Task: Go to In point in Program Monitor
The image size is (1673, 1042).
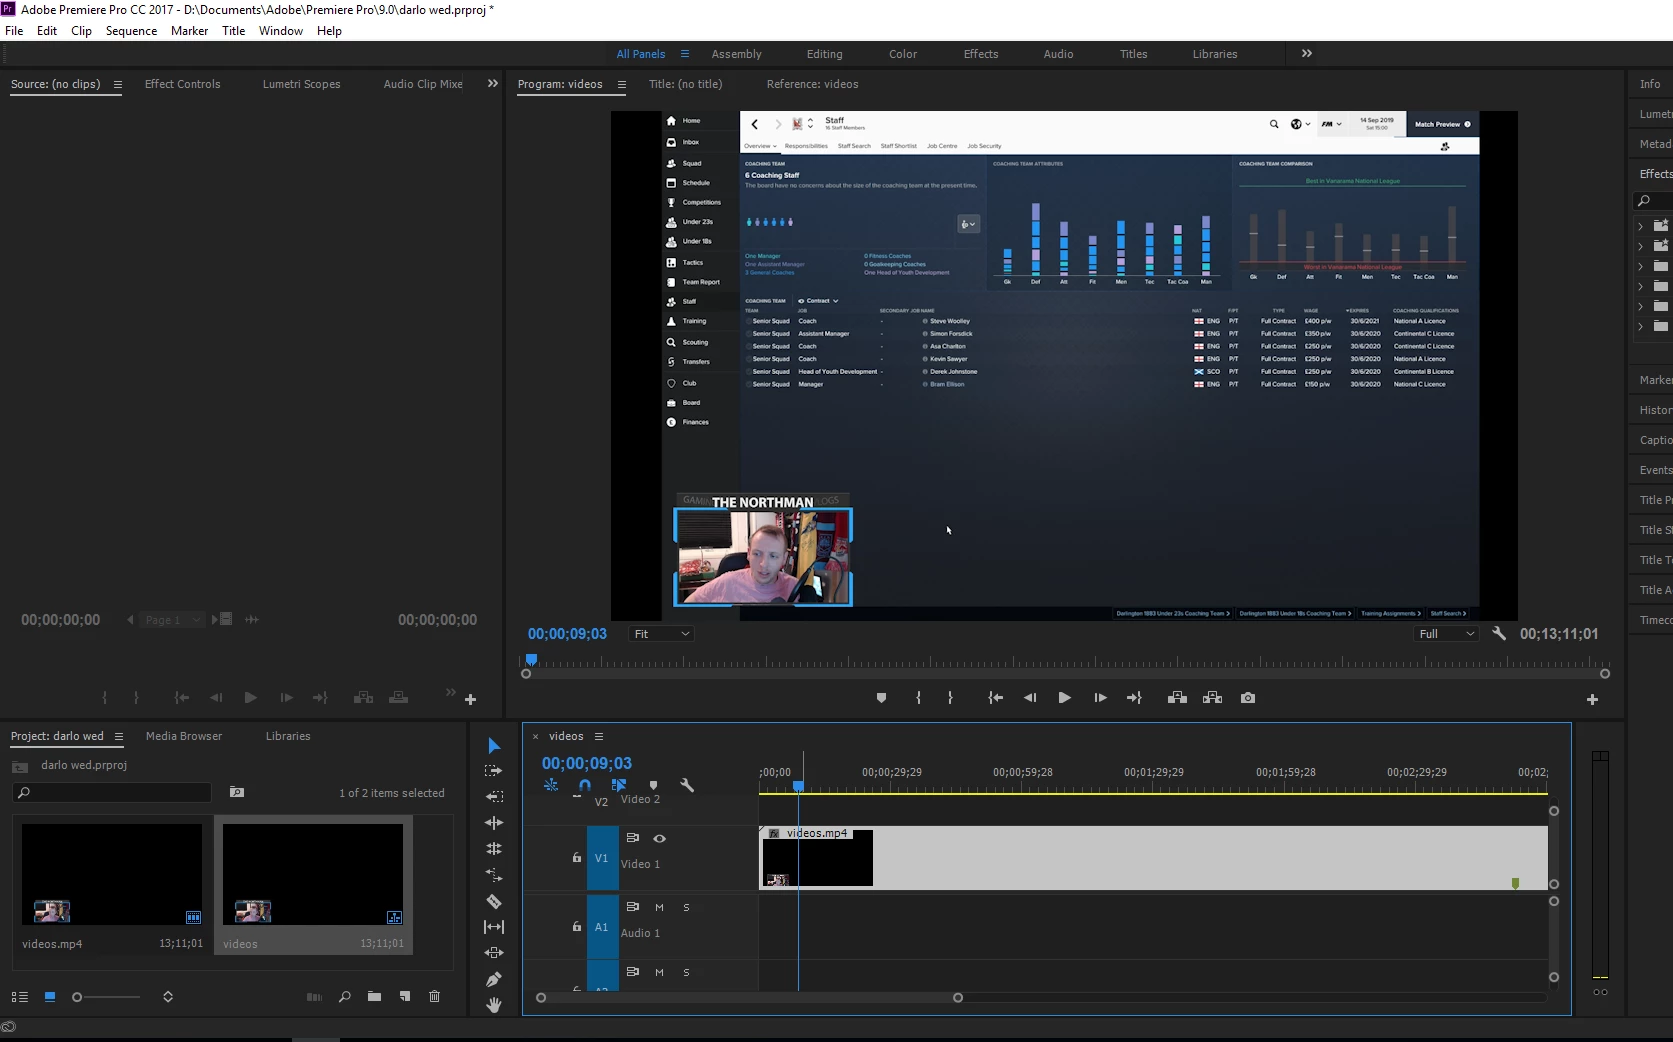Action: [x=995, y=698]
